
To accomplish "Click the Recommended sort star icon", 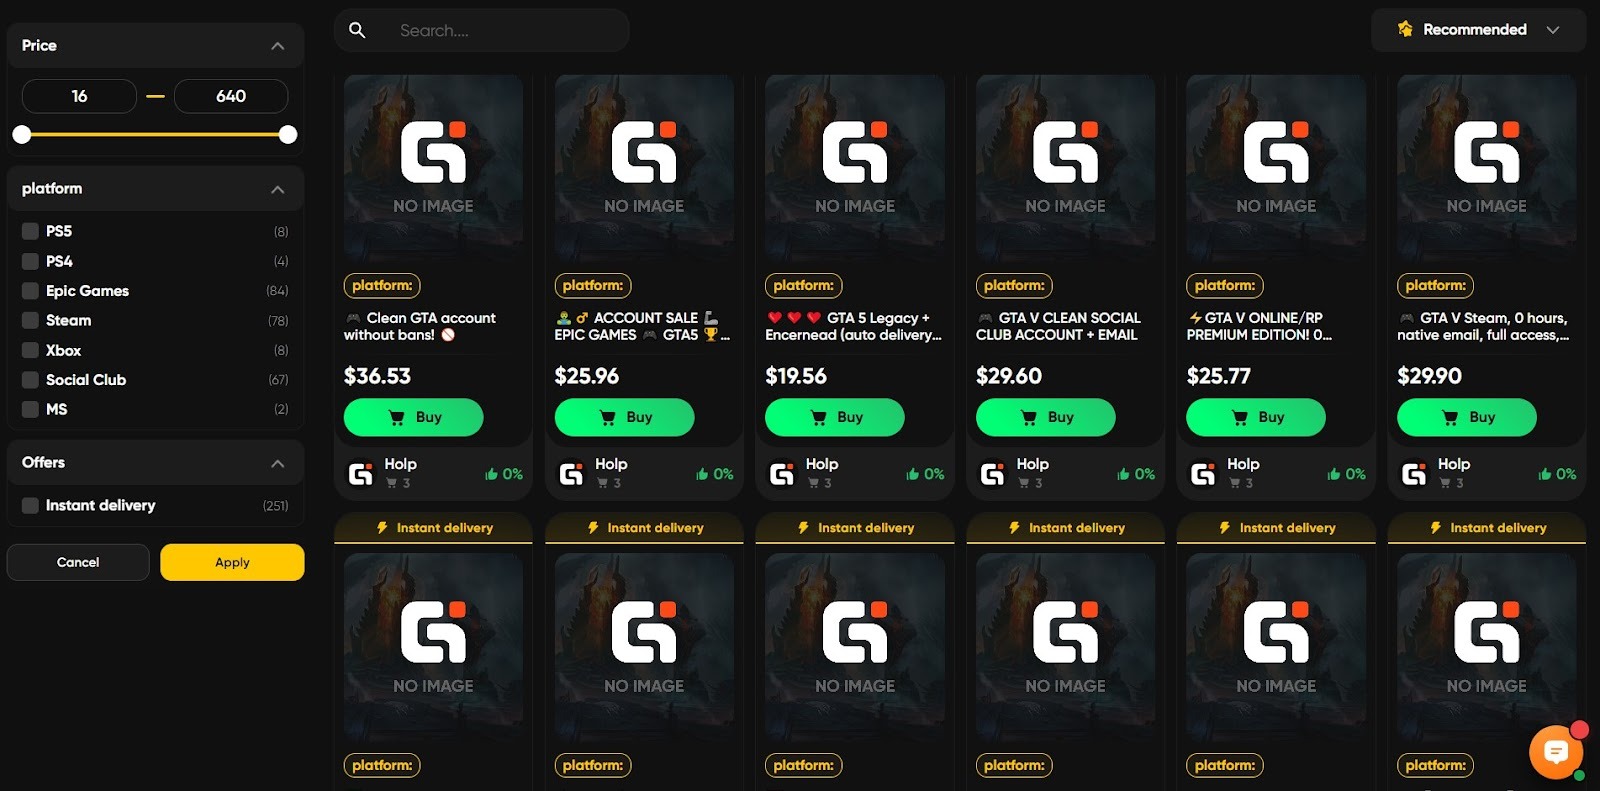I will 1405,29.
